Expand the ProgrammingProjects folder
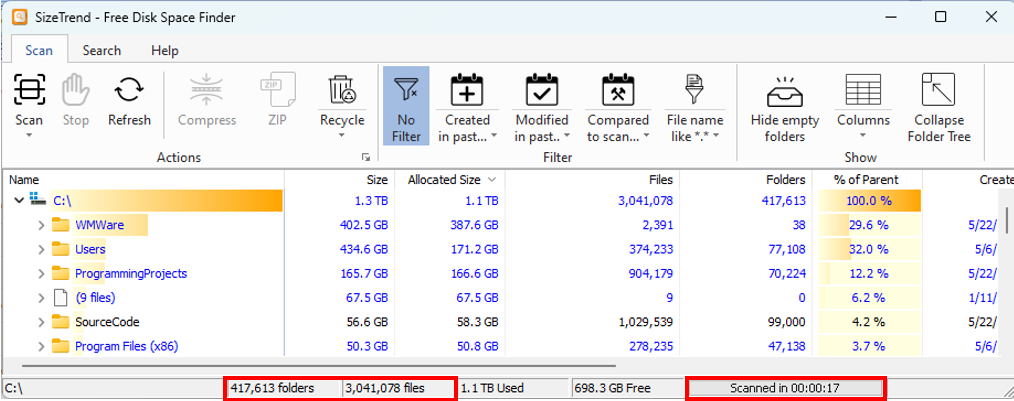 (41, 274)
